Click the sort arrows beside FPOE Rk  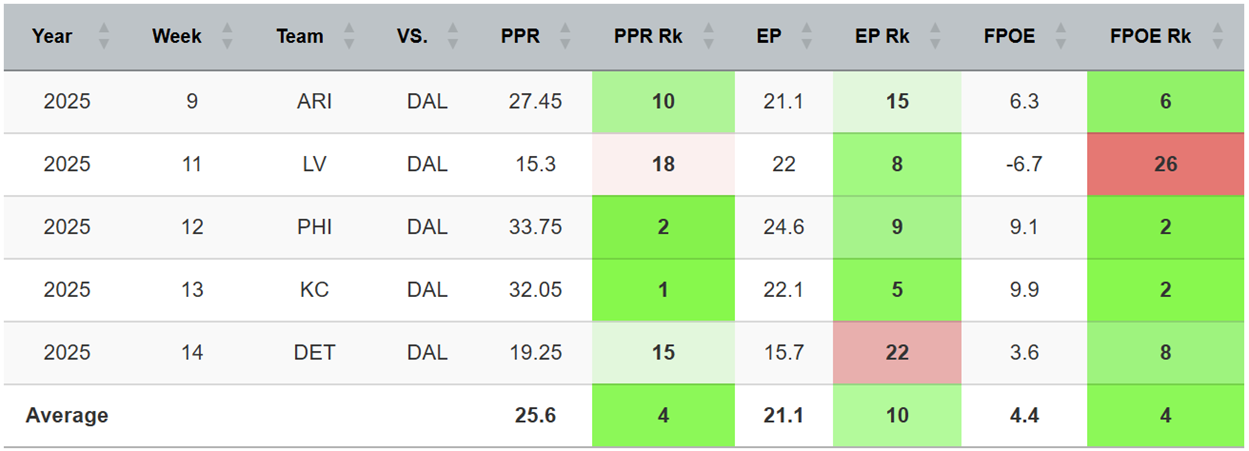coord(1217,37)
